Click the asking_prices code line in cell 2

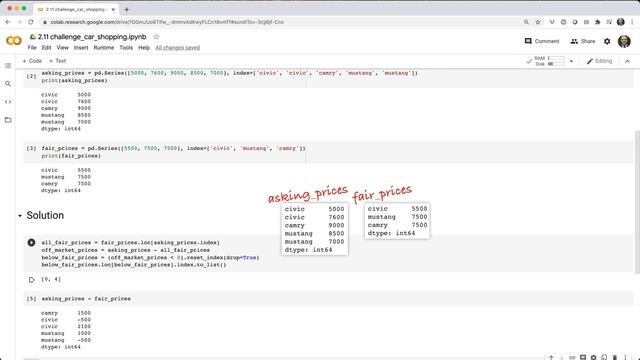pos(229,73)
